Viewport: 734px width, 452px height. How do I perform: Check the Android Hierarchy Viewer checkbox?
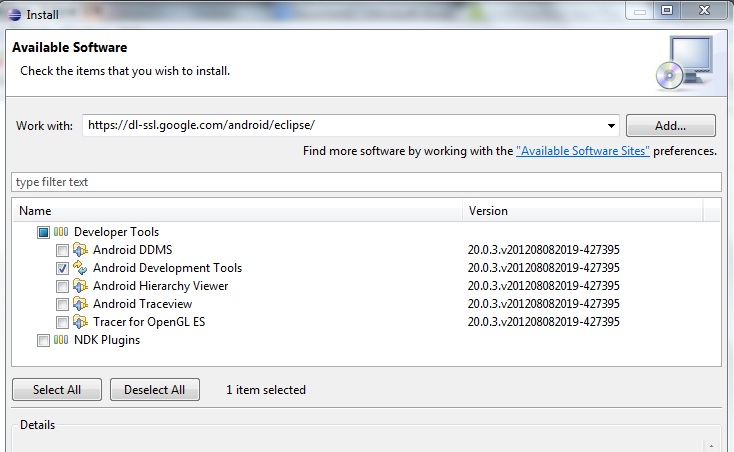pos(62,286)
